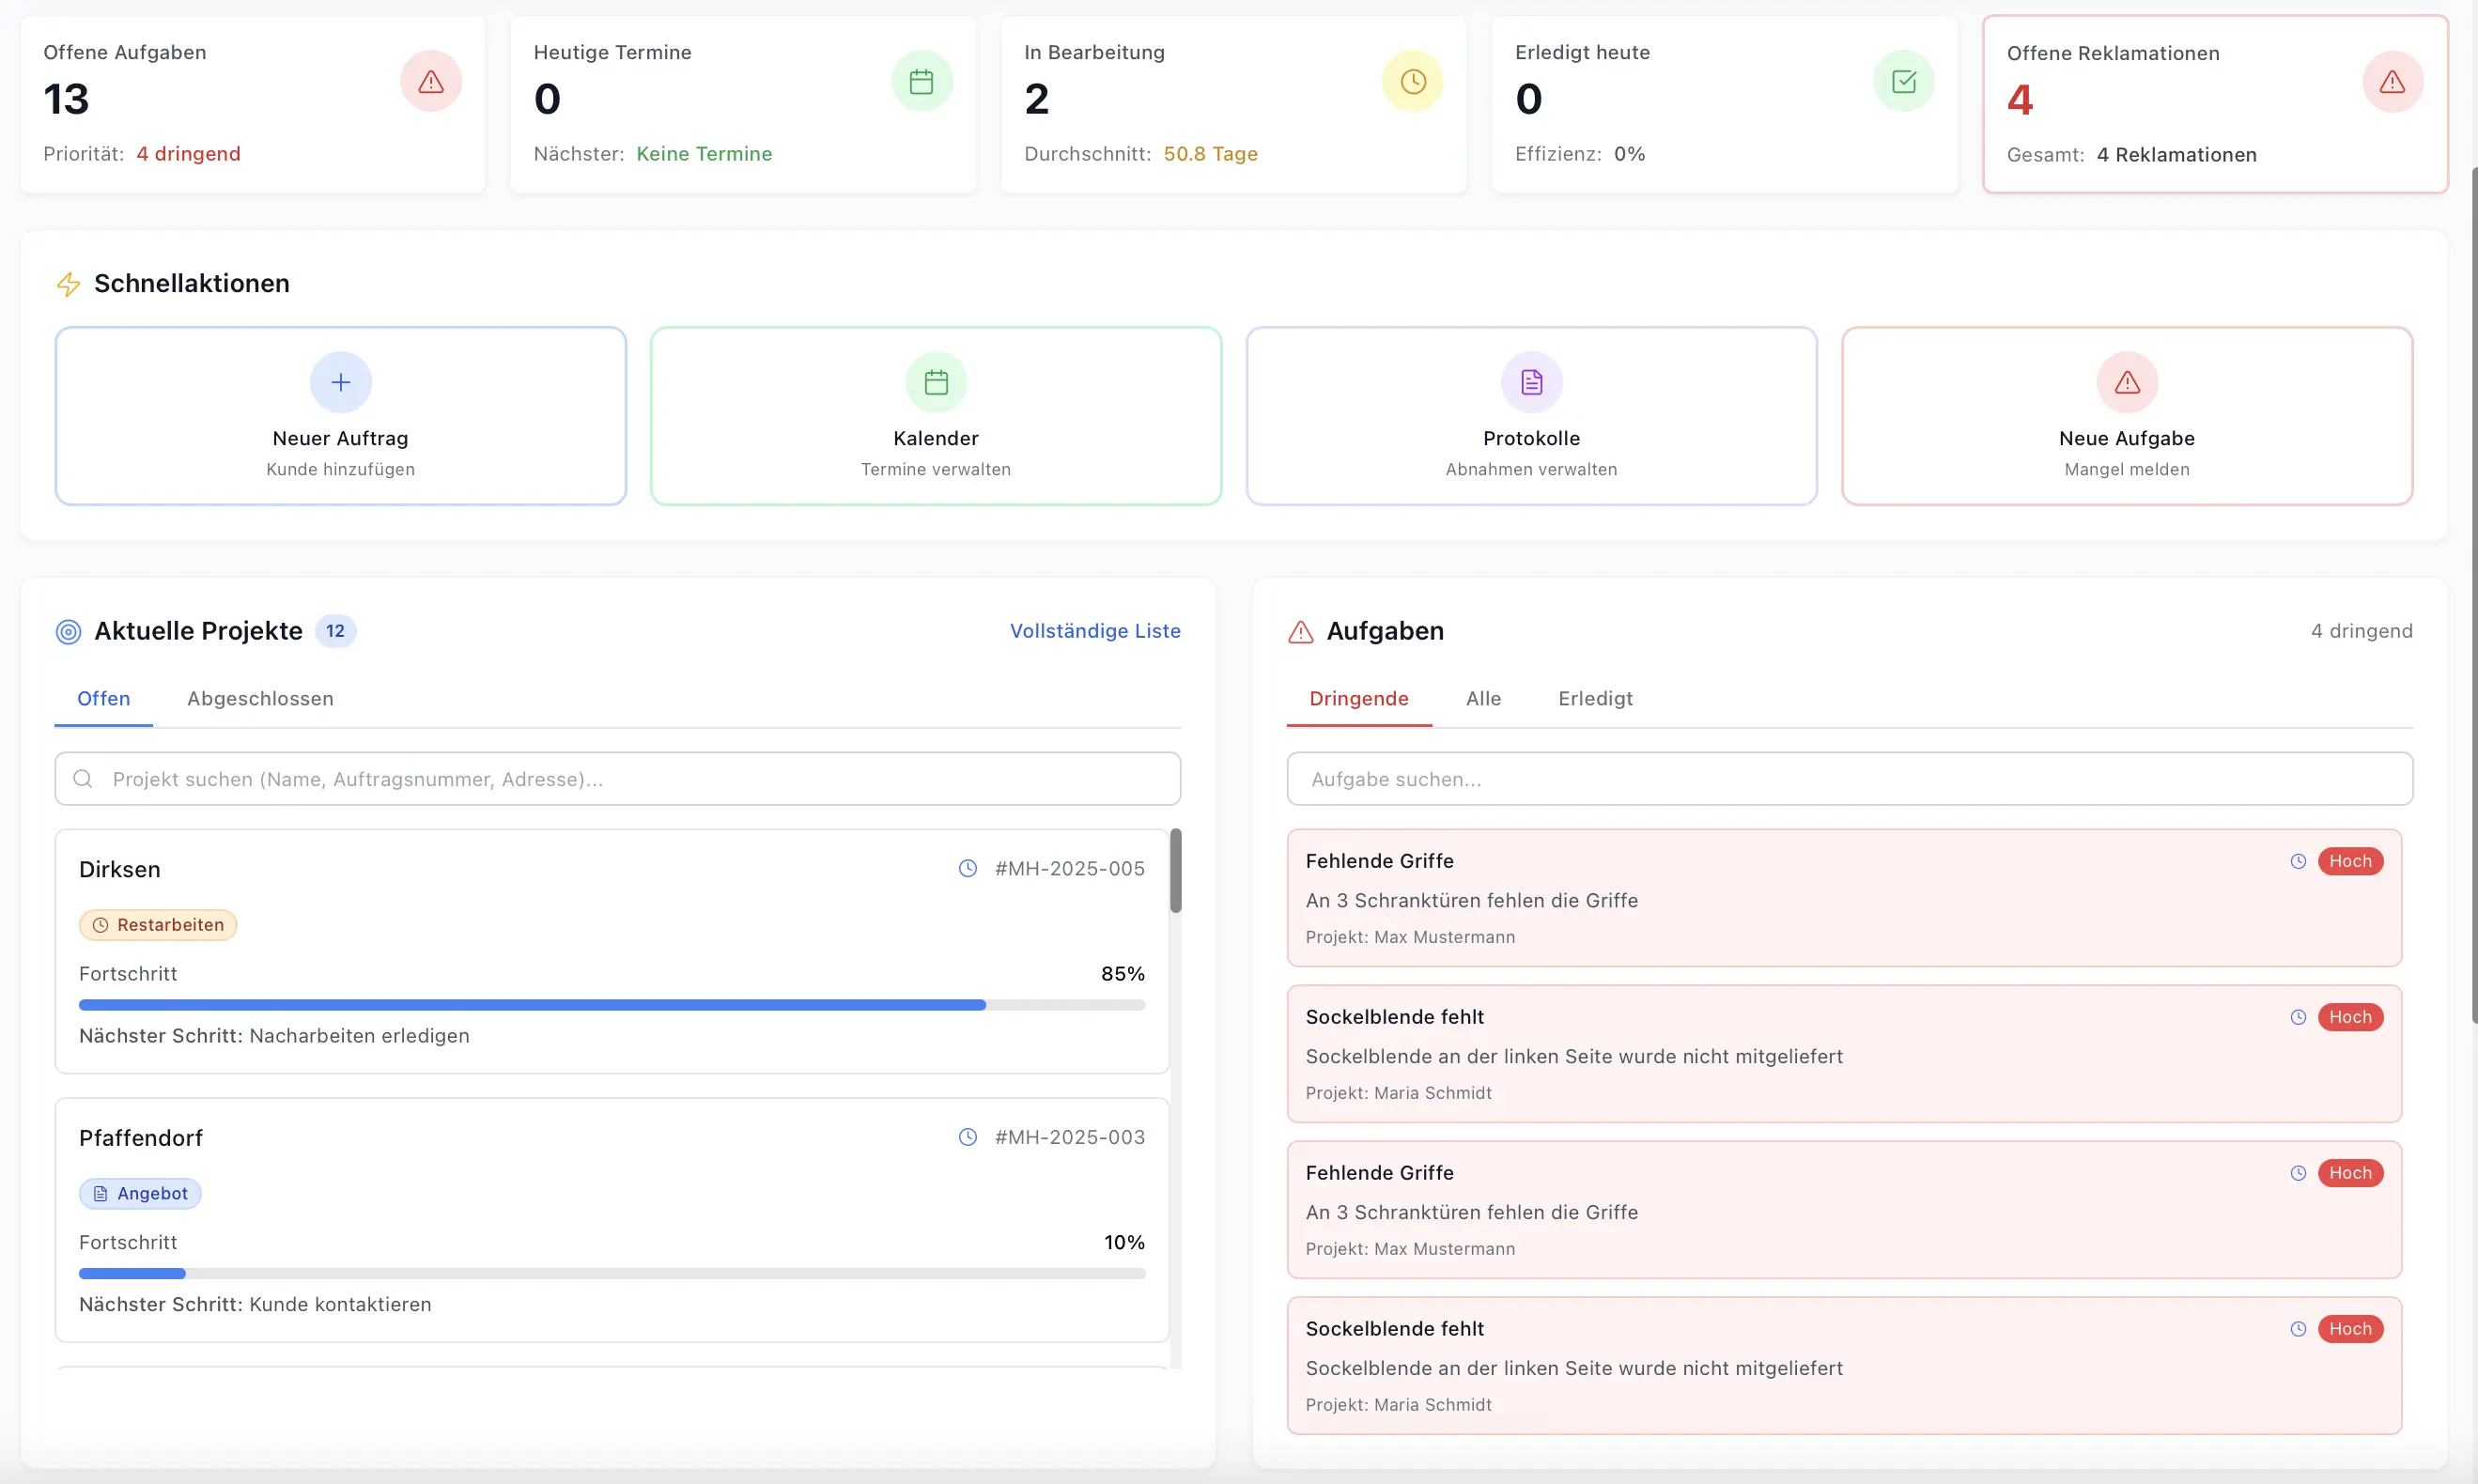
Task: Switch to the Offen projects tab
Action: pyautogui.click(x=104, y=699)
